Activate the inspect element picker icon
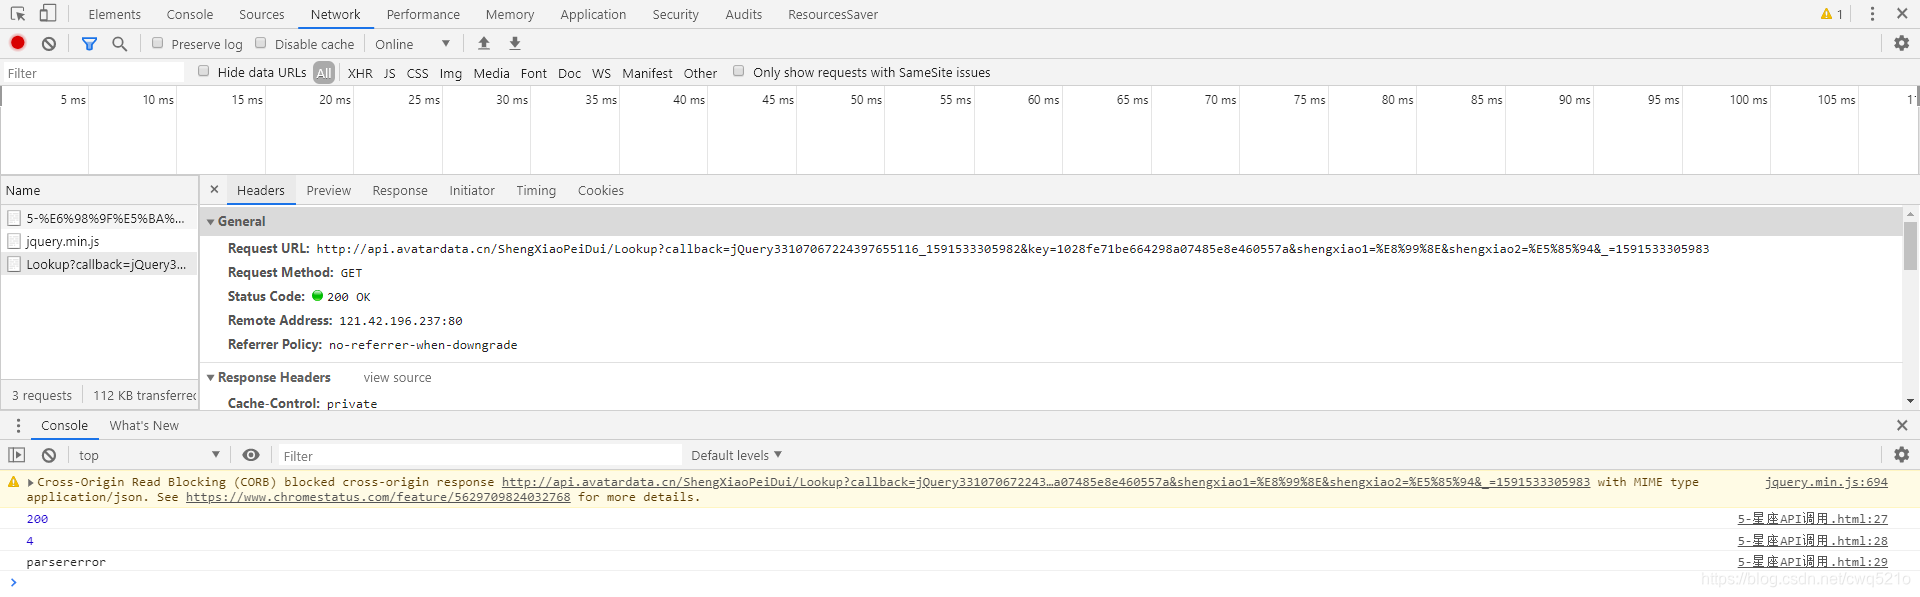 pyautogui.click(x=18, y=14)
